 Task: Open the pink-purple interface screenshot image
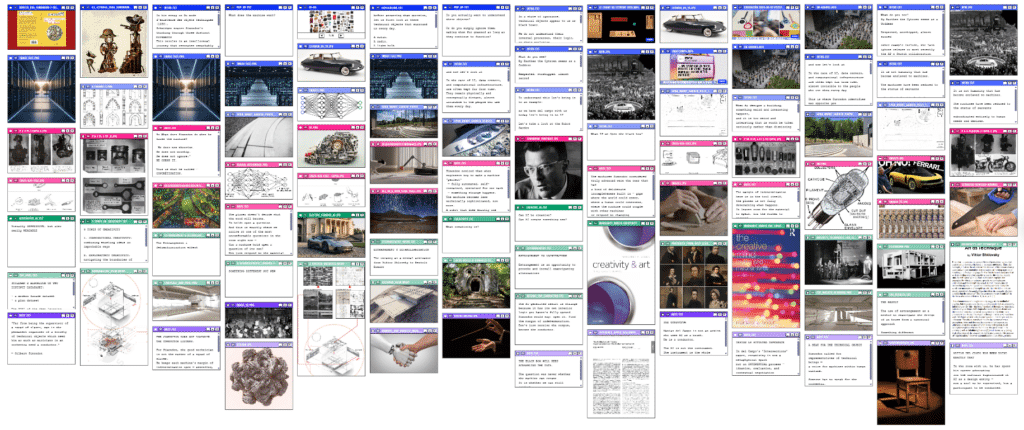(694, 67)
